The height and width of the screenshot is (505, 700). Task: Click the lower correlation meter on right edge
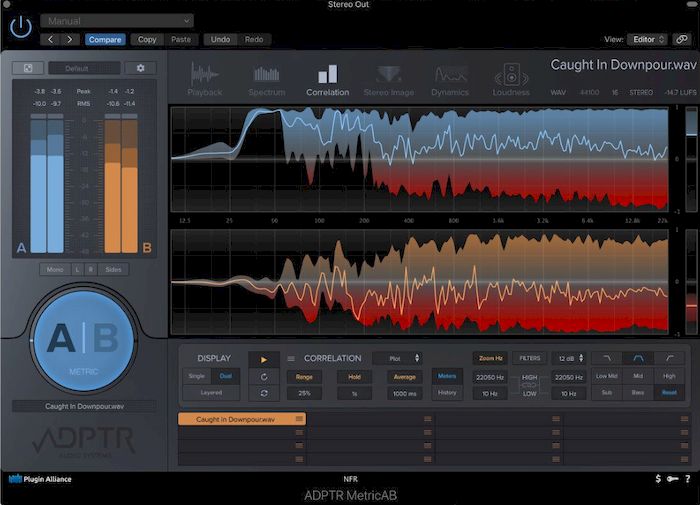click(x=692, y=282)
